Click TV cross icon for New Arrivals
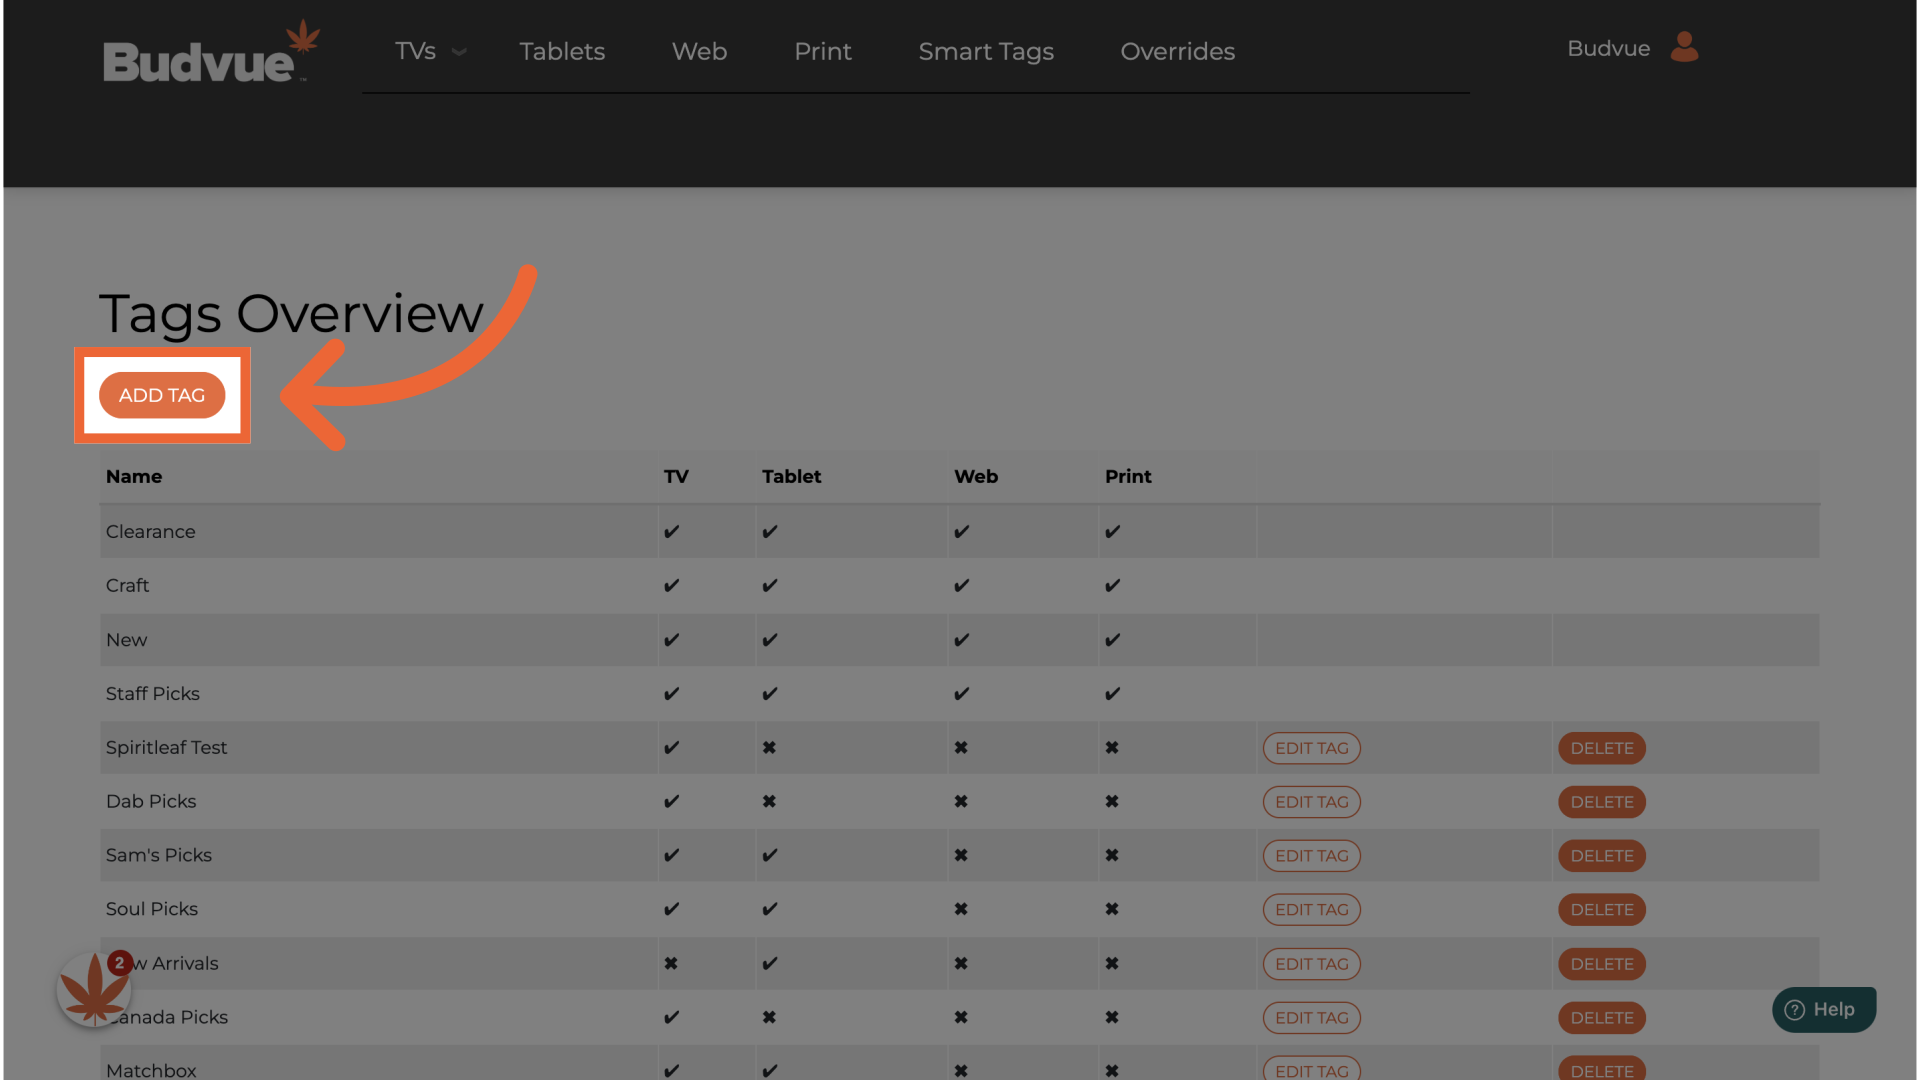Viewport: 1920px width, 1080px height. tap(671, 964)
